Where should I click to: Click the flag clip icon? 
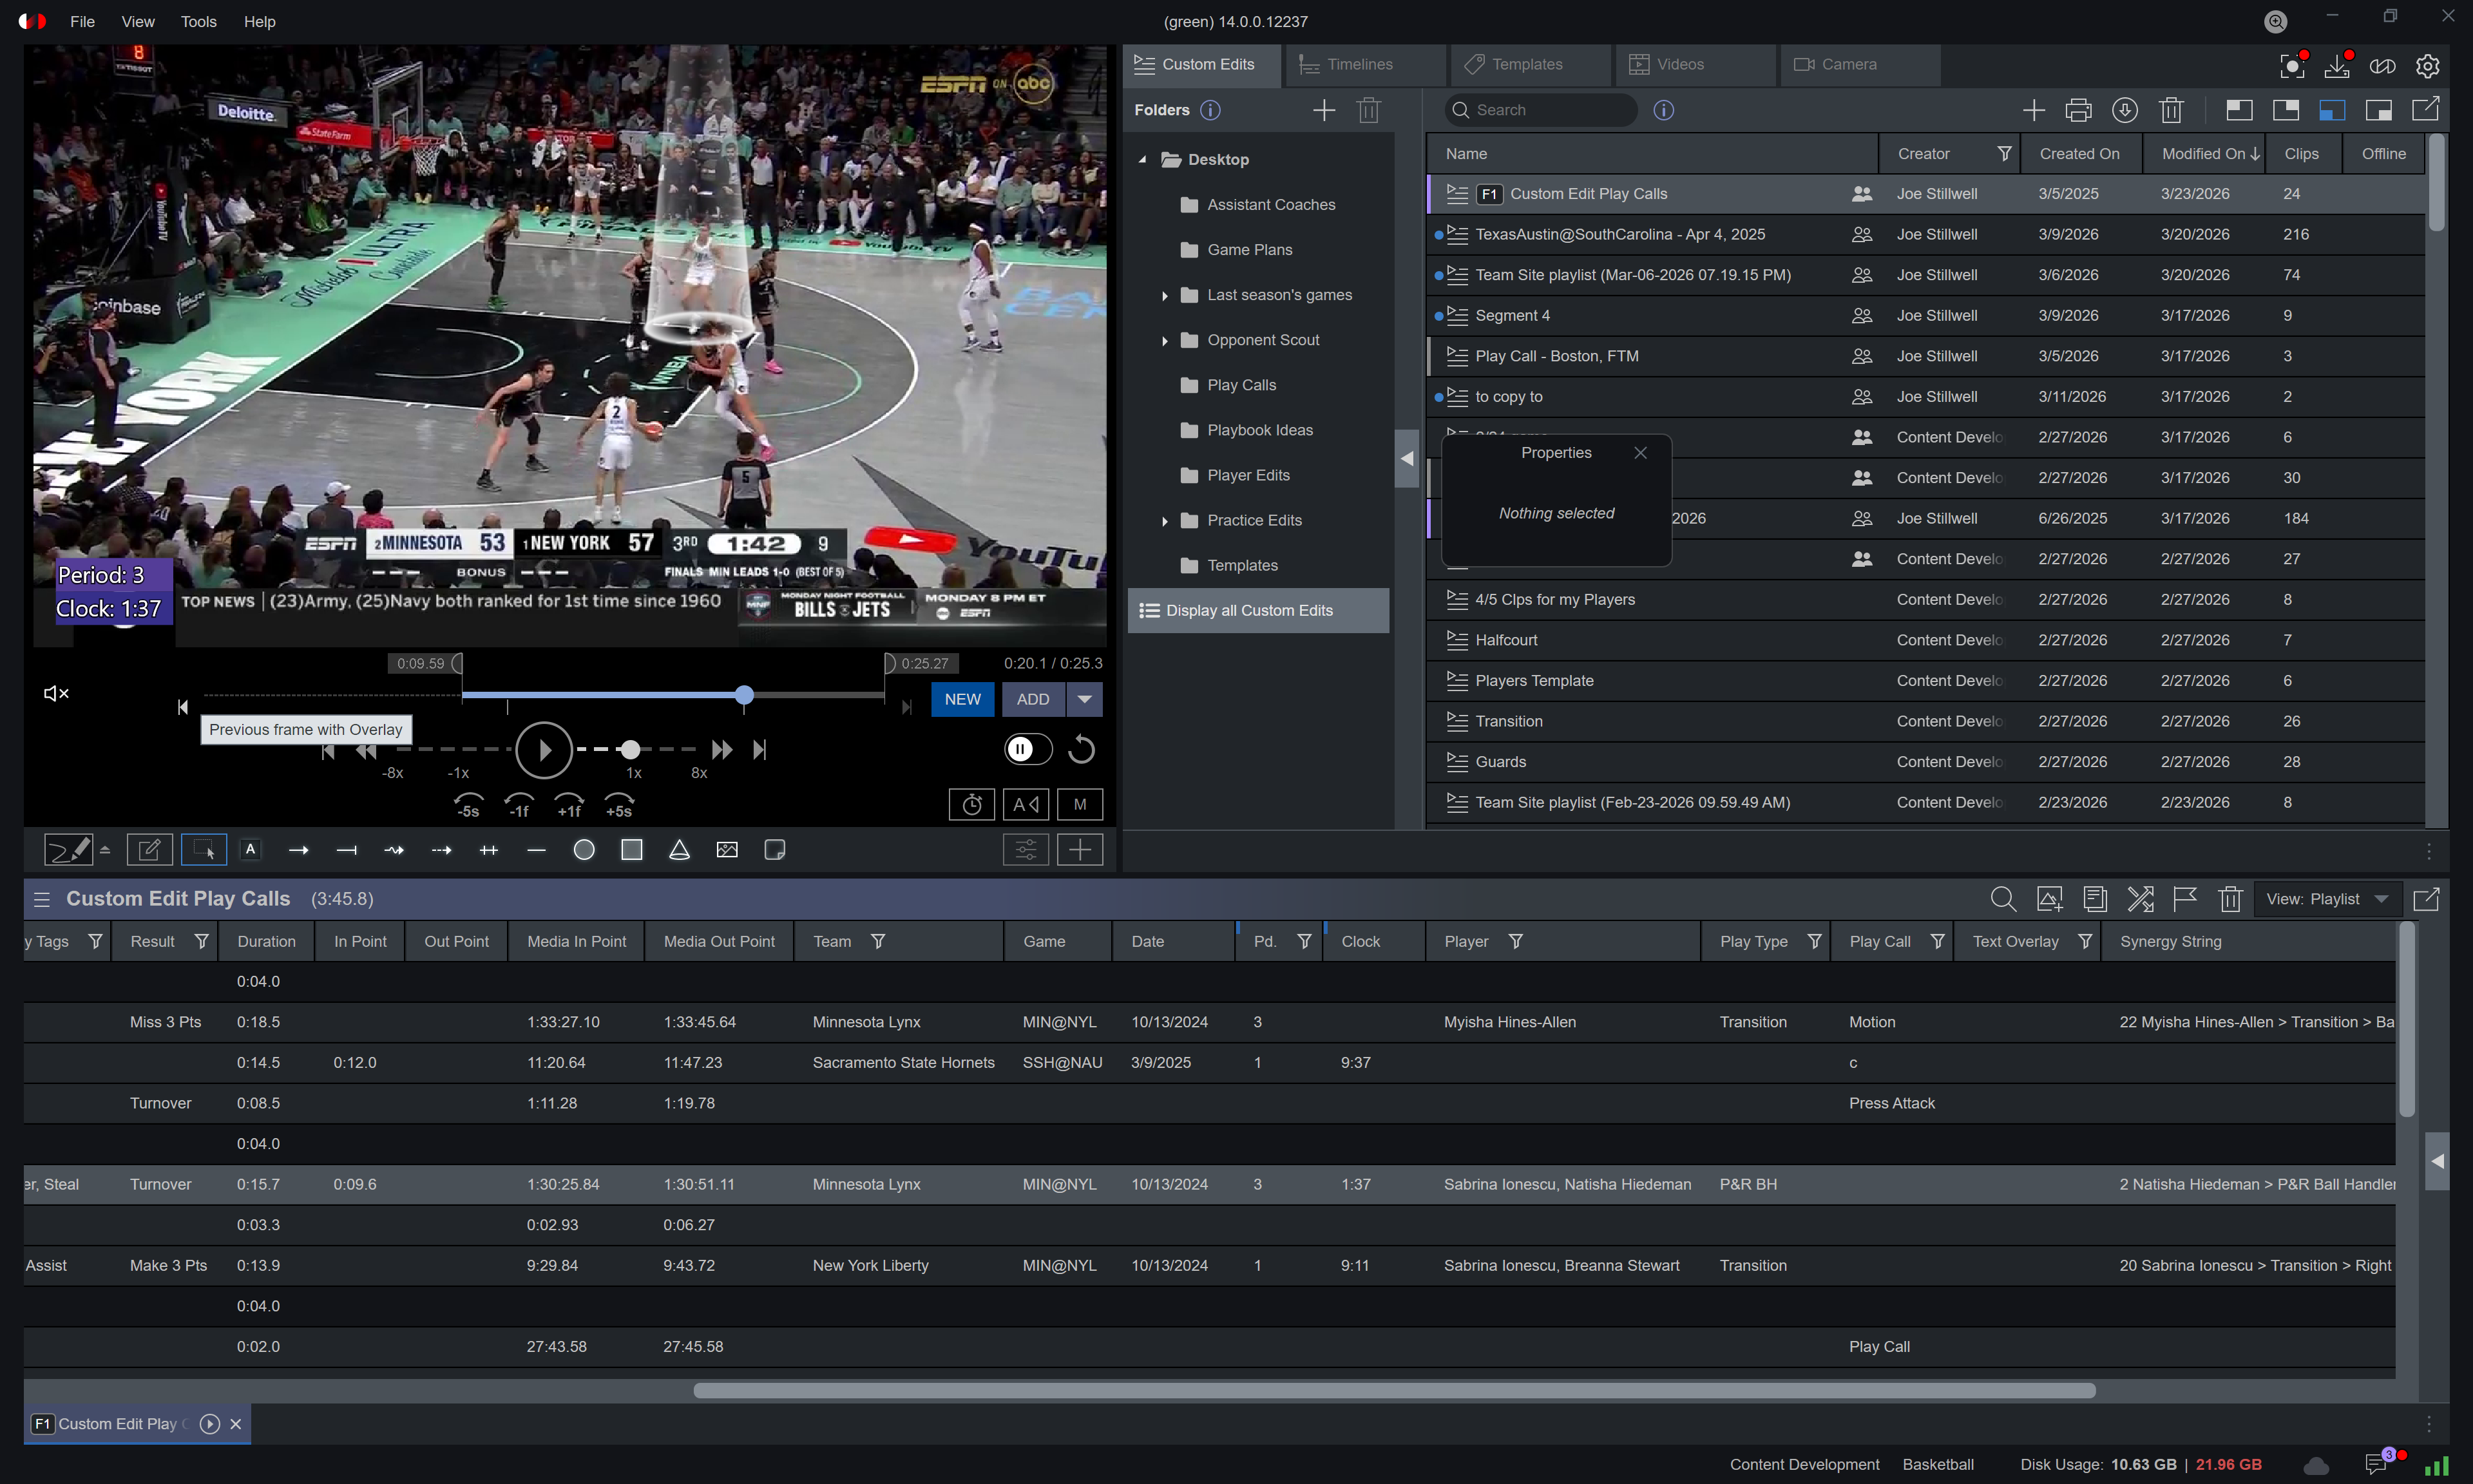pos(2185,899)
